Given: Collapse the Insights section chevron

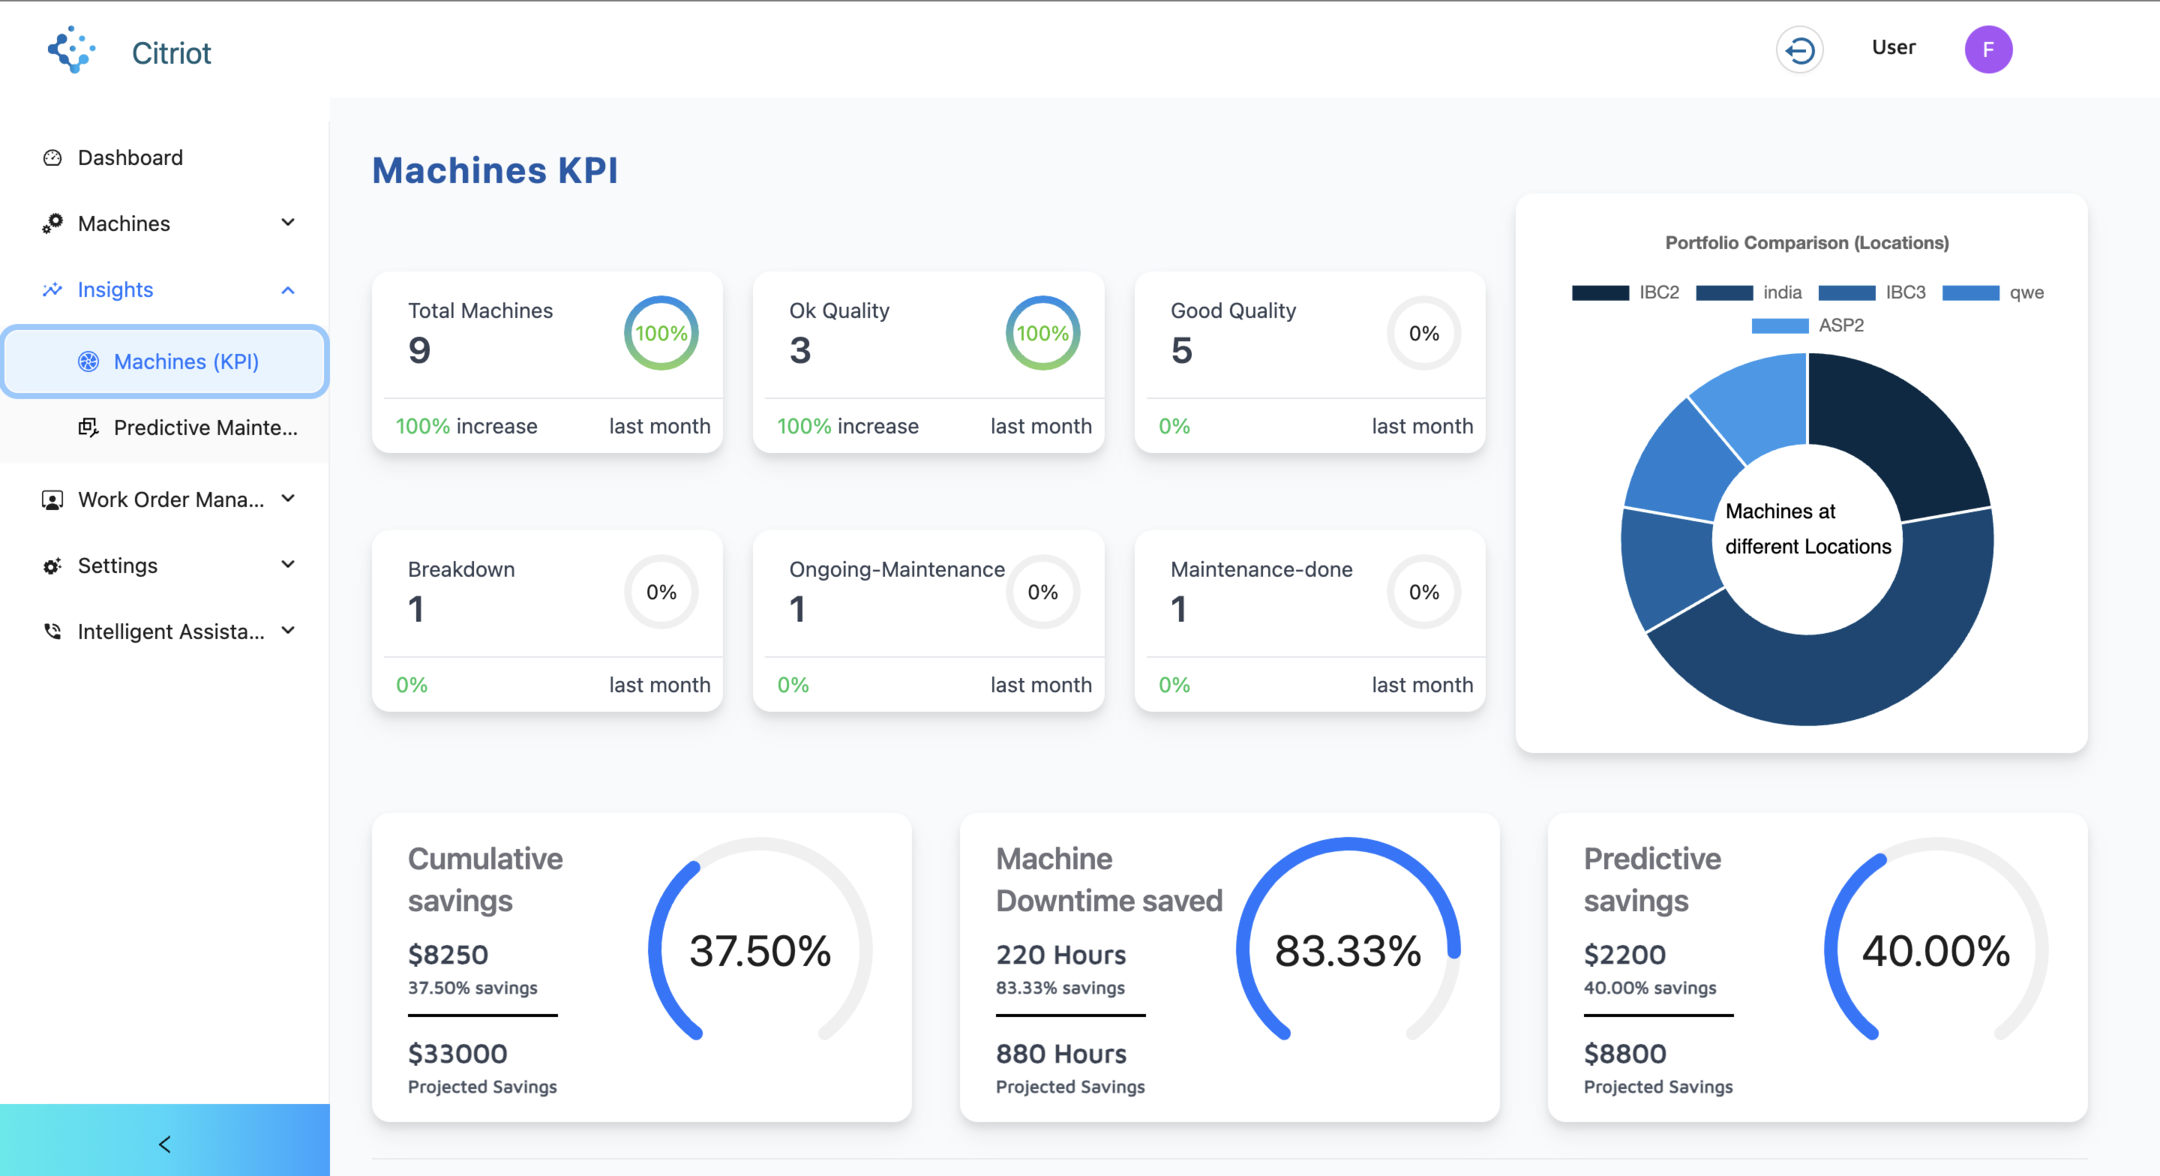Looking at the screenshot, I should pyautogui.click(x=288, y=290).
